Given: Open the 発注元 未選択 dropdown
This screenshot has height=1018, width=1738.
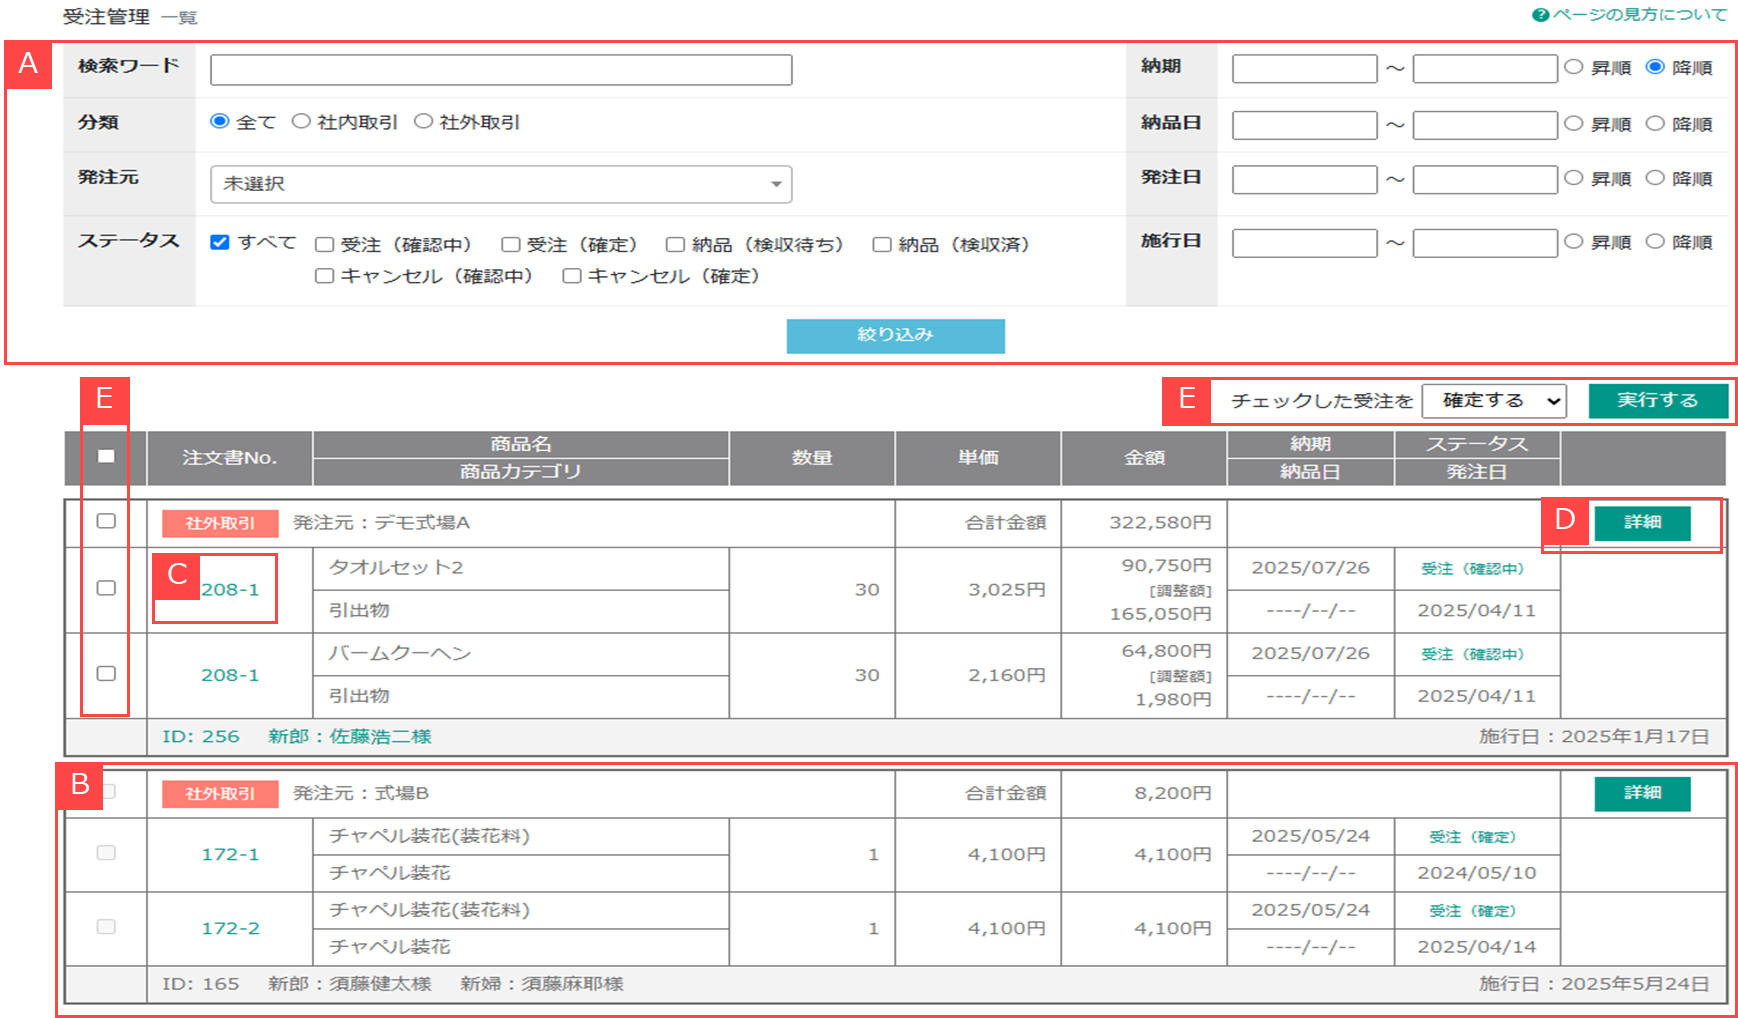Looking at the screenshot, I should point(501,184).
